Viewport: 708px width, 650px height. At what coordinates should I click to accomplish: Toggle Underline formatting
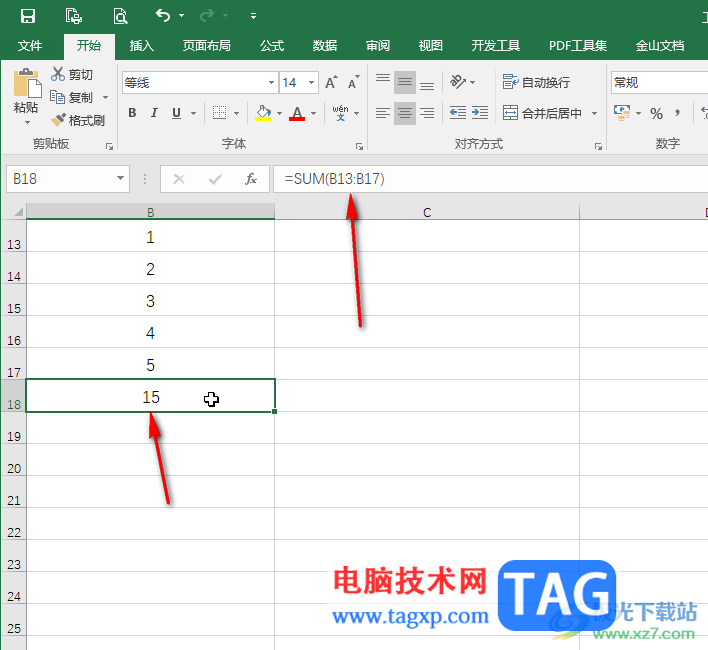click(176, 113)
